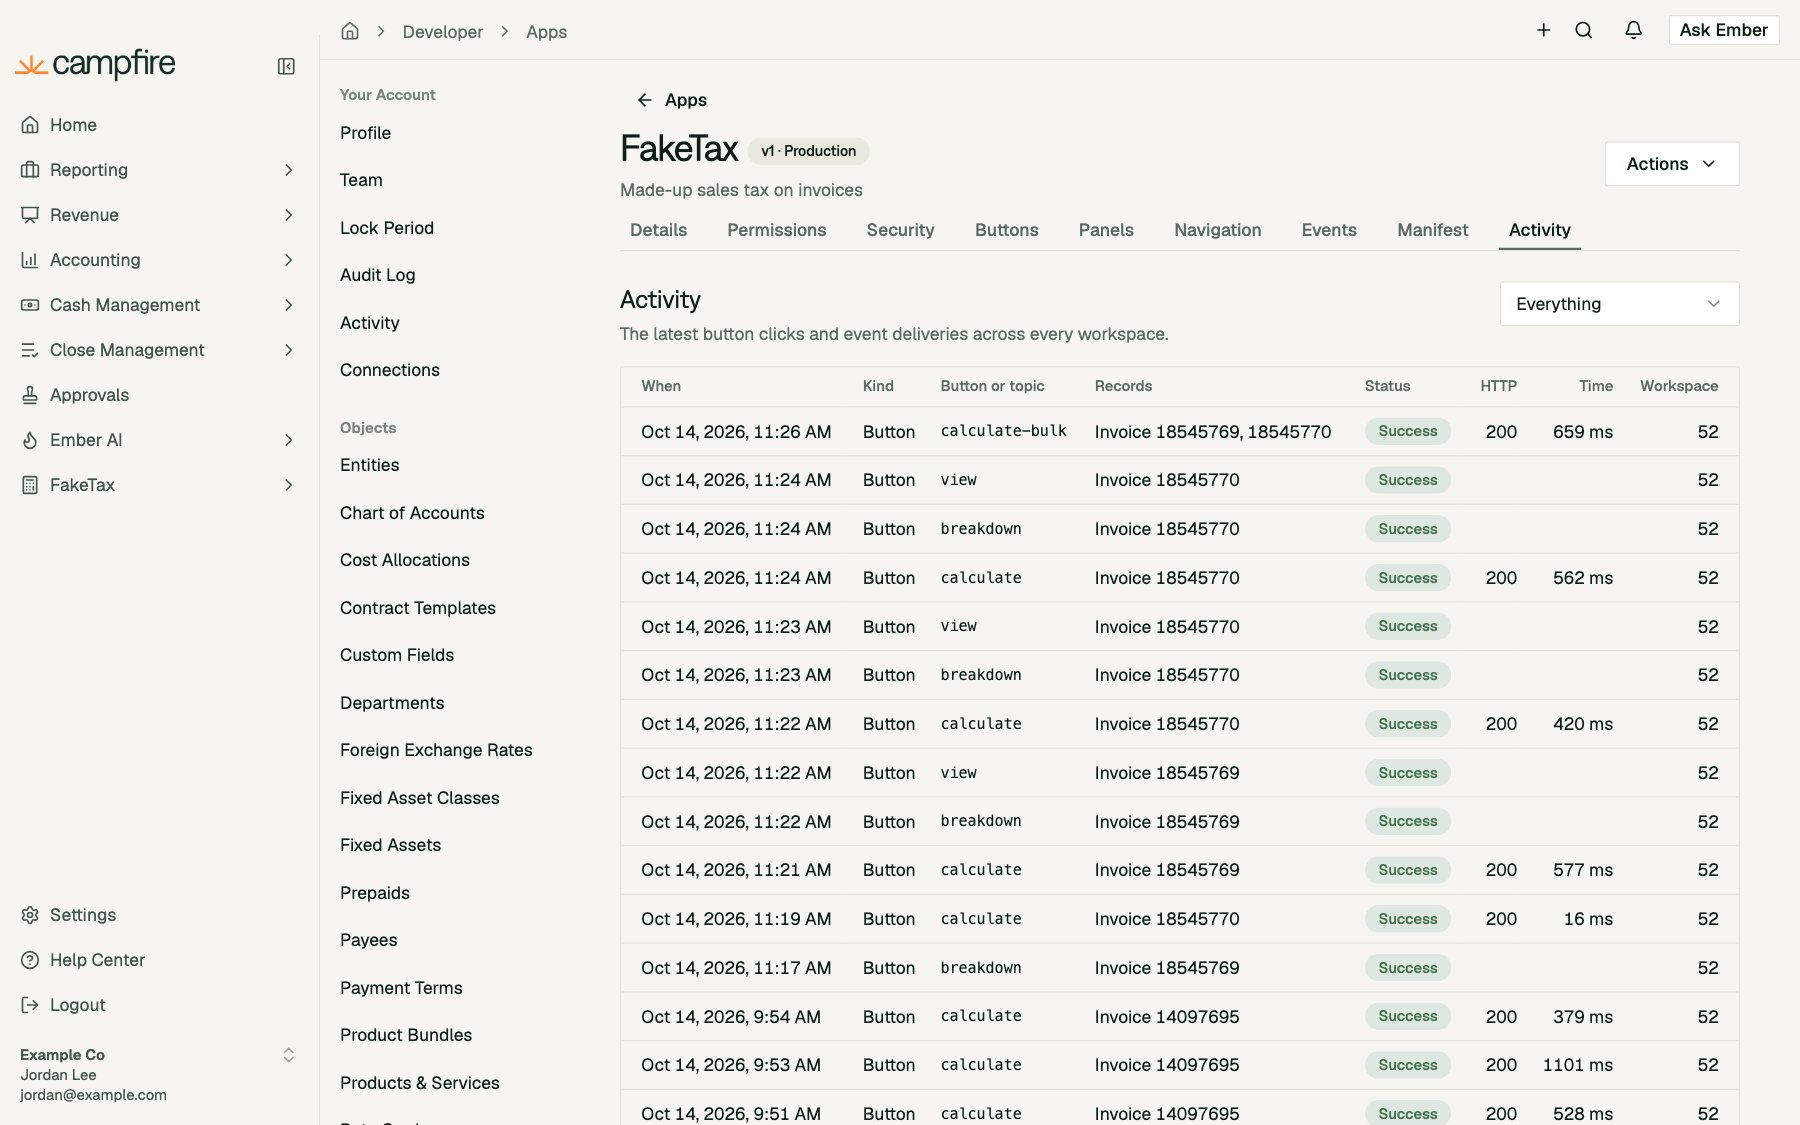
Task: Click the Ask Ember button
Action: click(1723, 30)
